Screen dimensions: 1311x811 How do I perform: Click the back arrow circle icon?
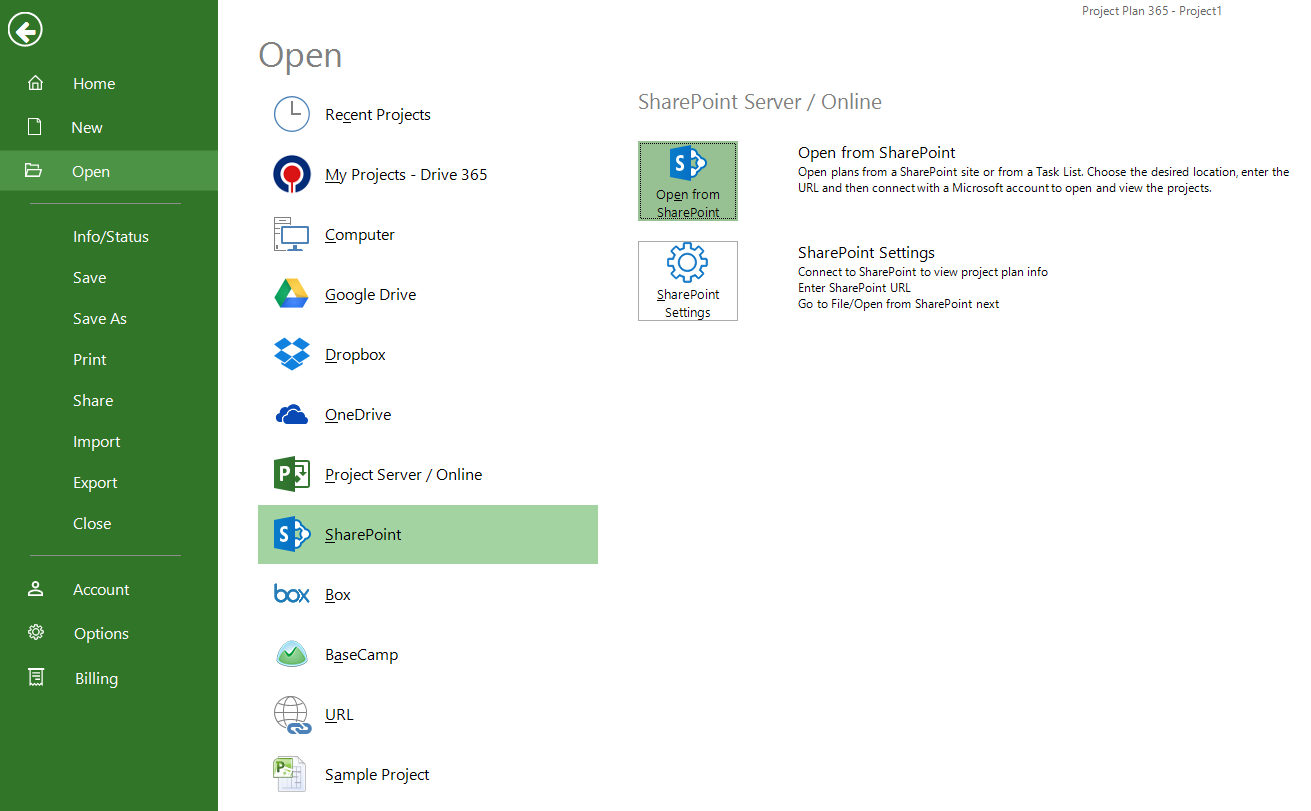(25, 31)
